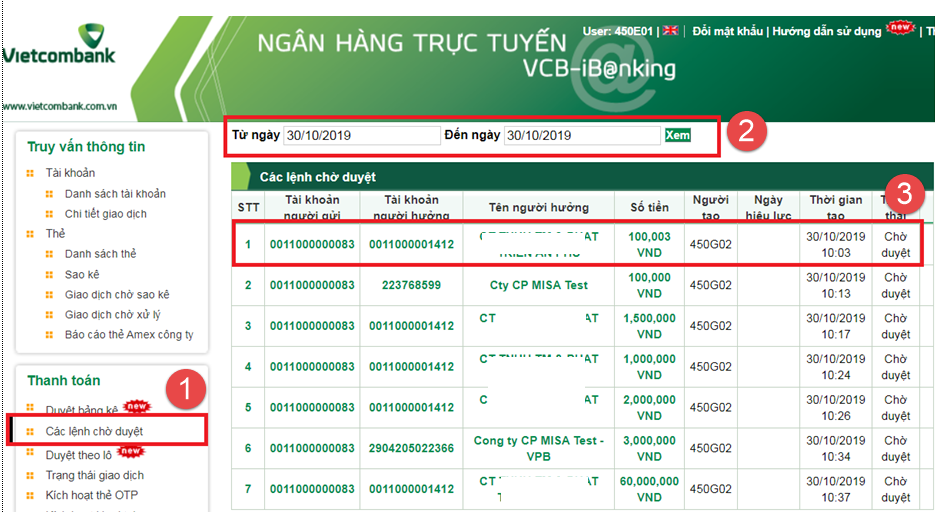The width and height of the screenshot is (935, 512).
Task: Open Hướng dẫn sử dụng guide
Action: point(826,31)
